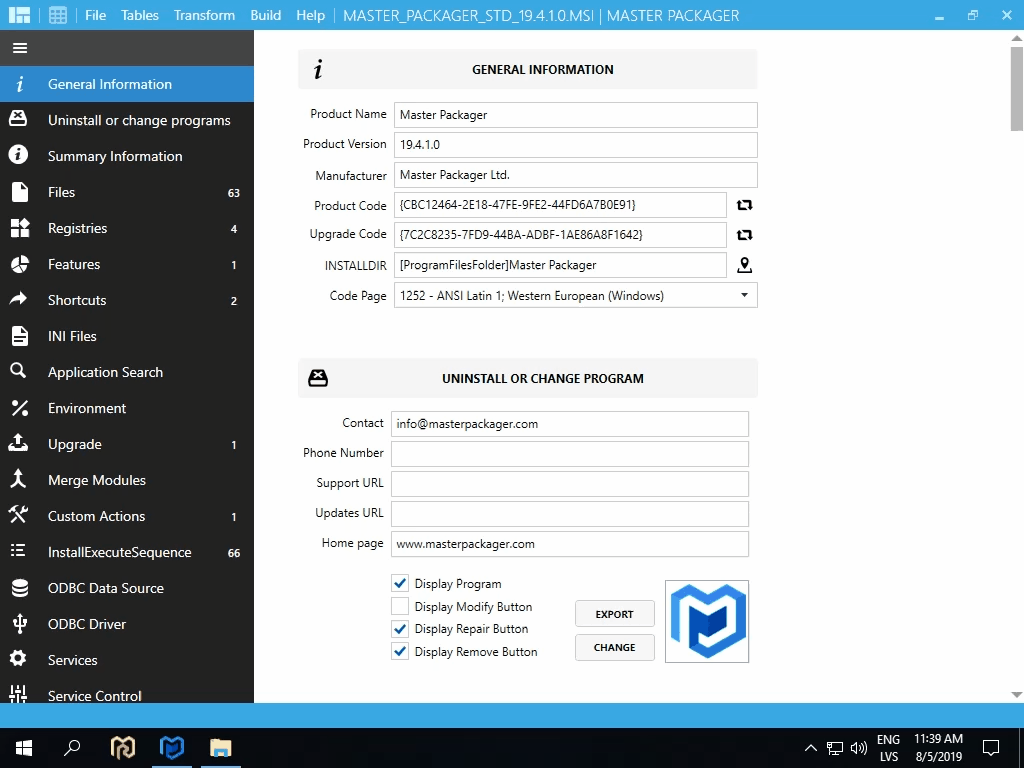
Task: Click the Merge Modules icon
Action: [18, 479]
